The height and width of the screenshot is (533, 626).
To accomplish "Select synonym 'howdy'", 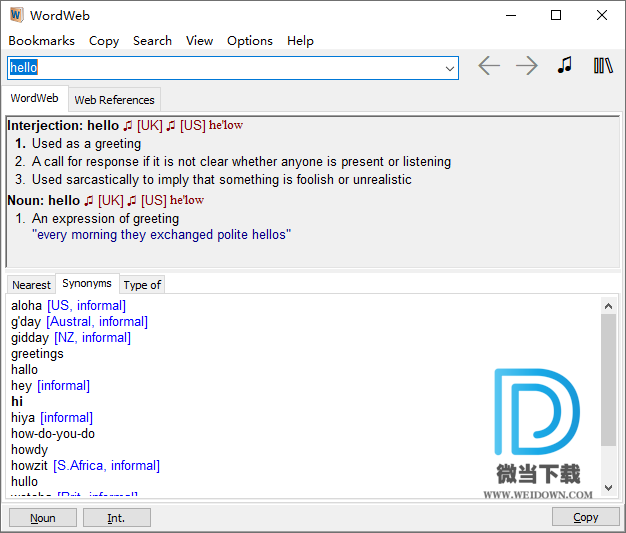I will [x=30, y=450].
